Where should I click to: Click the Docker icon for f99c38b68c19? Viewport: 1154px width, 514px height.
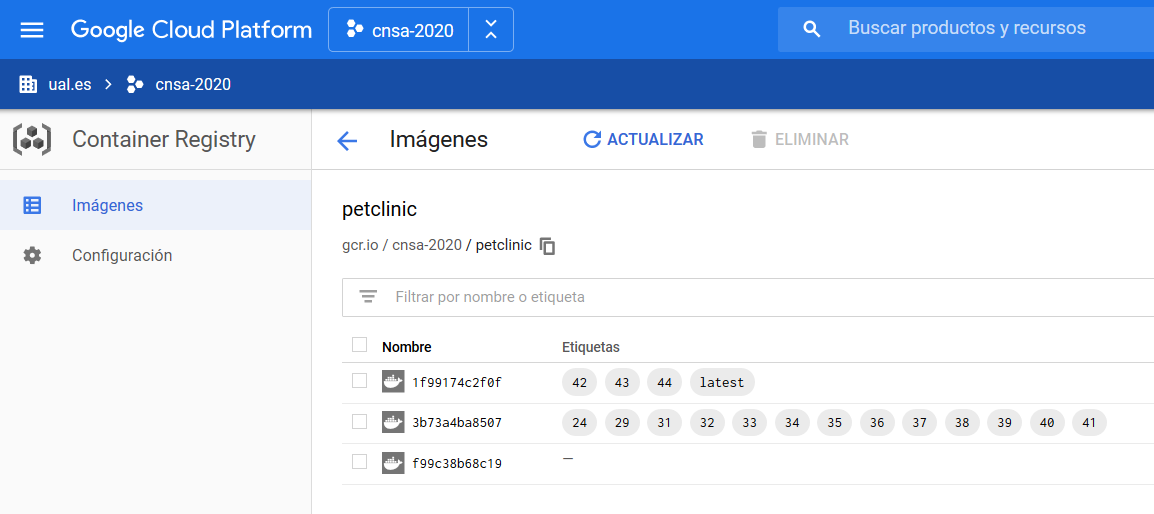click(x=393, y=463)
